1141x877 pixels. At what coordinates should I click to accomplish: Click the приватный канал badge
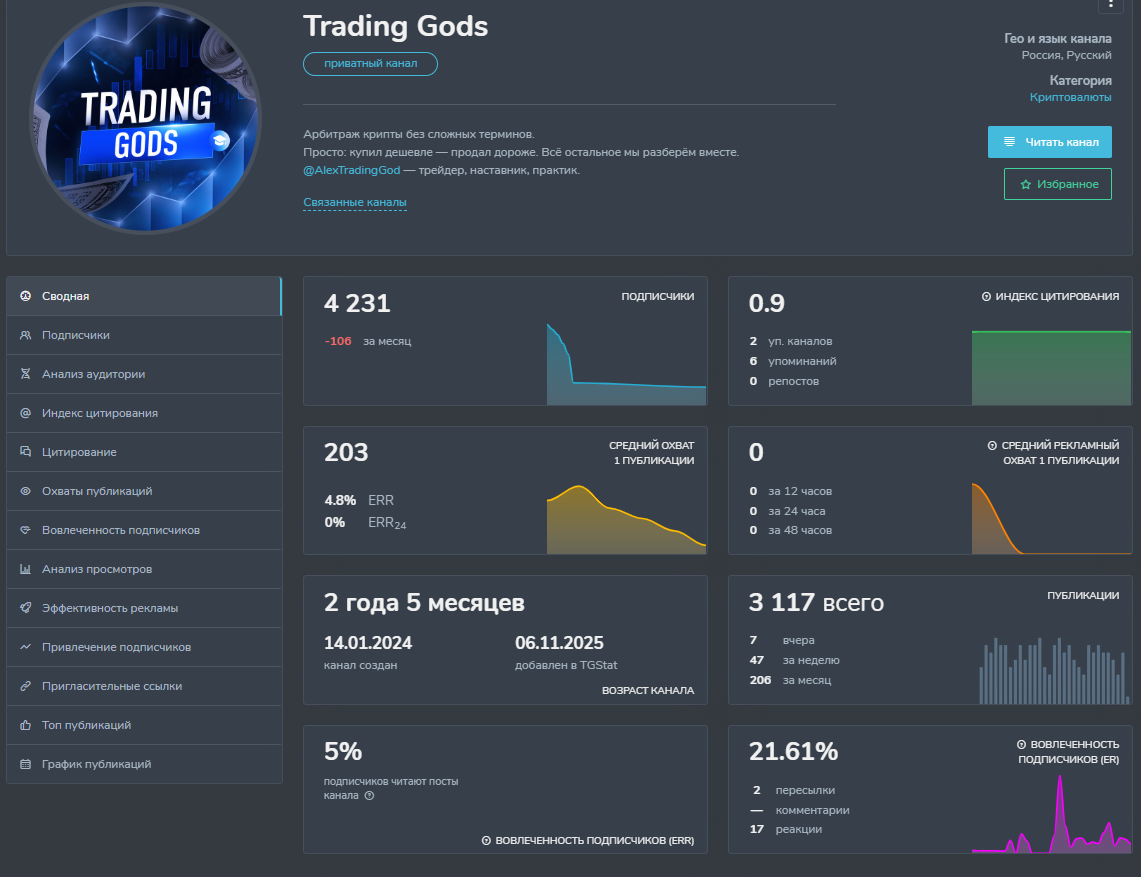[x=370, y=64]
